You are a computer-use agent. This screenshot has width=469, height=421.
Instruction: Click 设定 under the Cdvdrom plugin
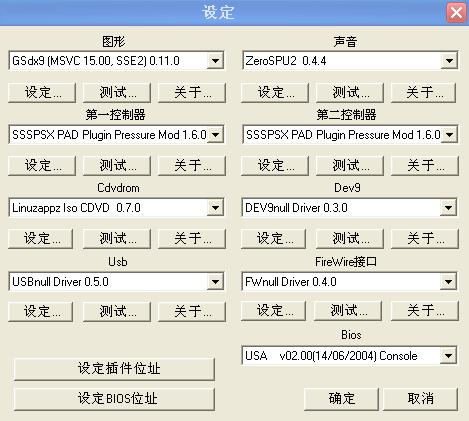click(40, 238)
